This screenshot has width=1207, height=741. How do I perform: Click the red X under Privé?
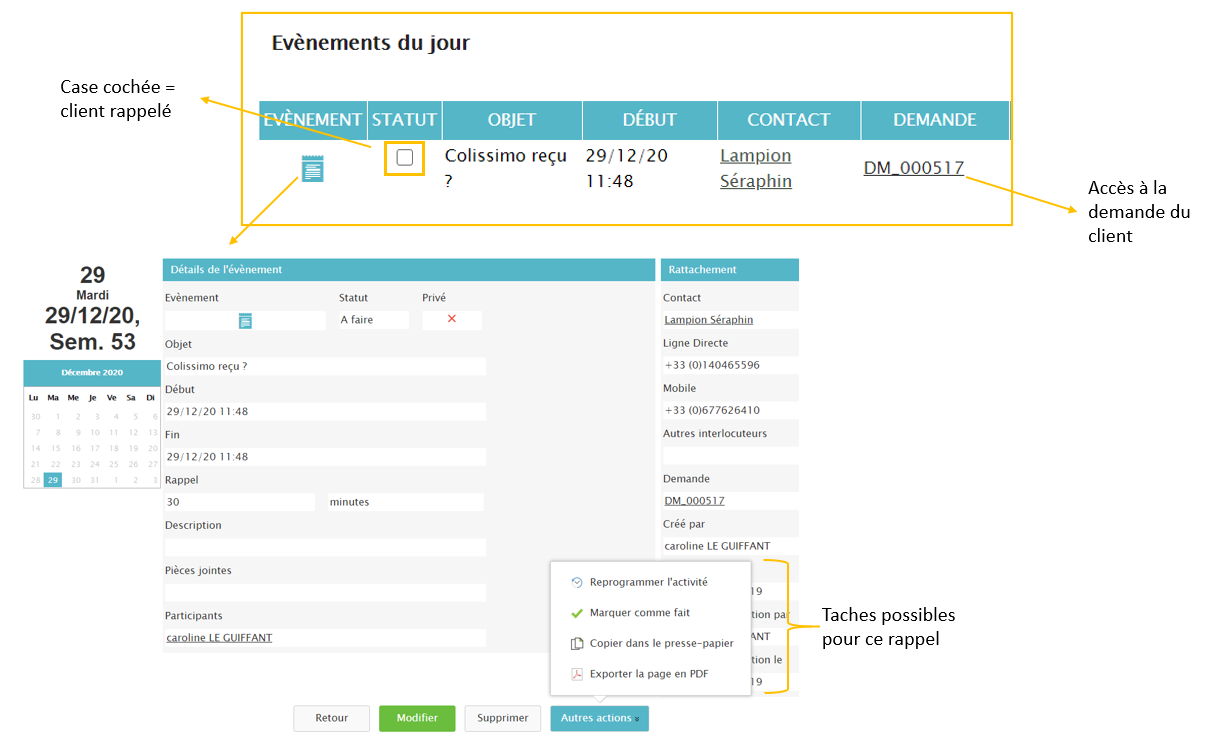point(451,319)
